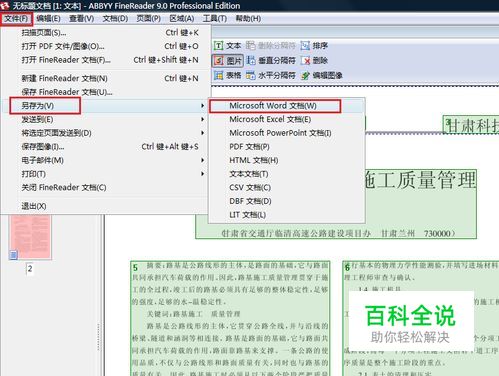Open the 编辑(E) menu
Screen dimensions: 499x376
pyautogui.click(x=48, y=19)
